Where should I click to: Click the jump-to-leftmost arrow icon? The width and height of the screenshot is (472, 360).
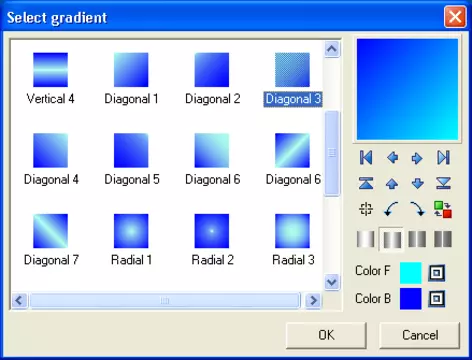(x=366, y=157)
